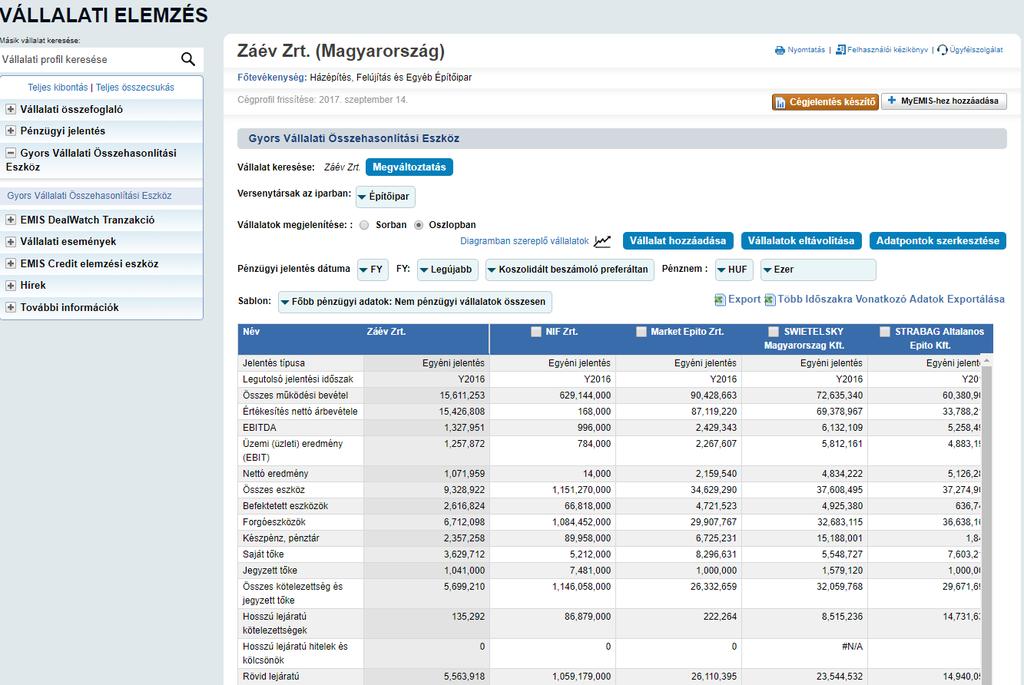The width and height of the screenshot is (1024, 685).
Task: Click the search magnifier icon
Action: click(x=188, y=59)
